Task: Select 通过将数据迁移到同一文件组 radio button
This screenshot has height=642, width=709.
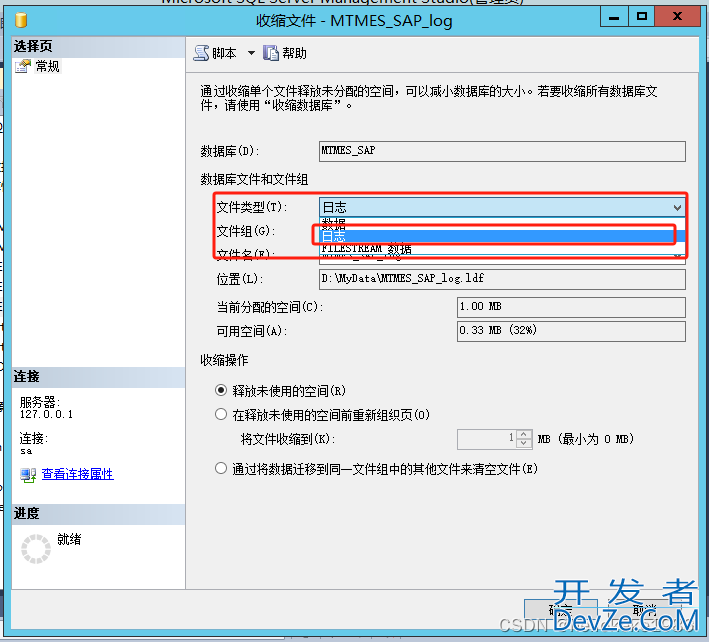Action: coord(221,468)
